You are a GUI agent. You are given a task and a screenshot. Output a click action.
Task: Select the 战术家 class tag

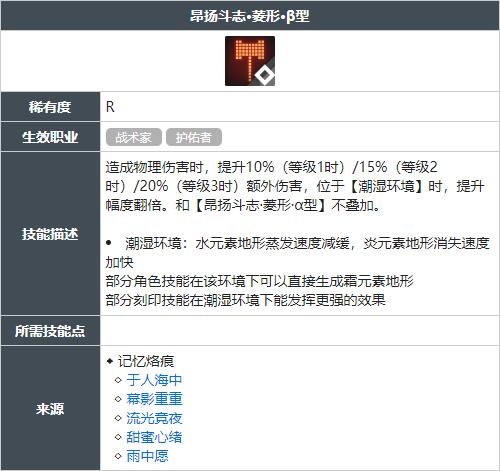pos(134,137)
